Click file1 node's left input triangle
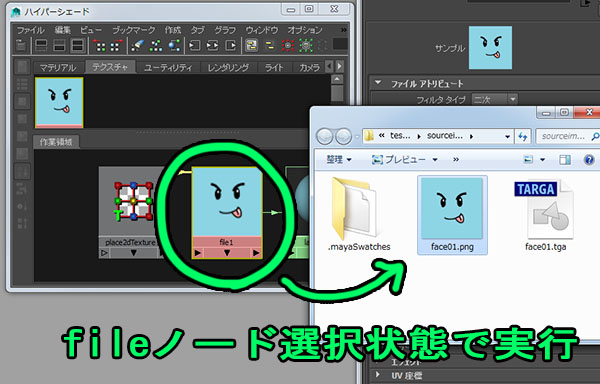The image size is (600, 384). 197,253
